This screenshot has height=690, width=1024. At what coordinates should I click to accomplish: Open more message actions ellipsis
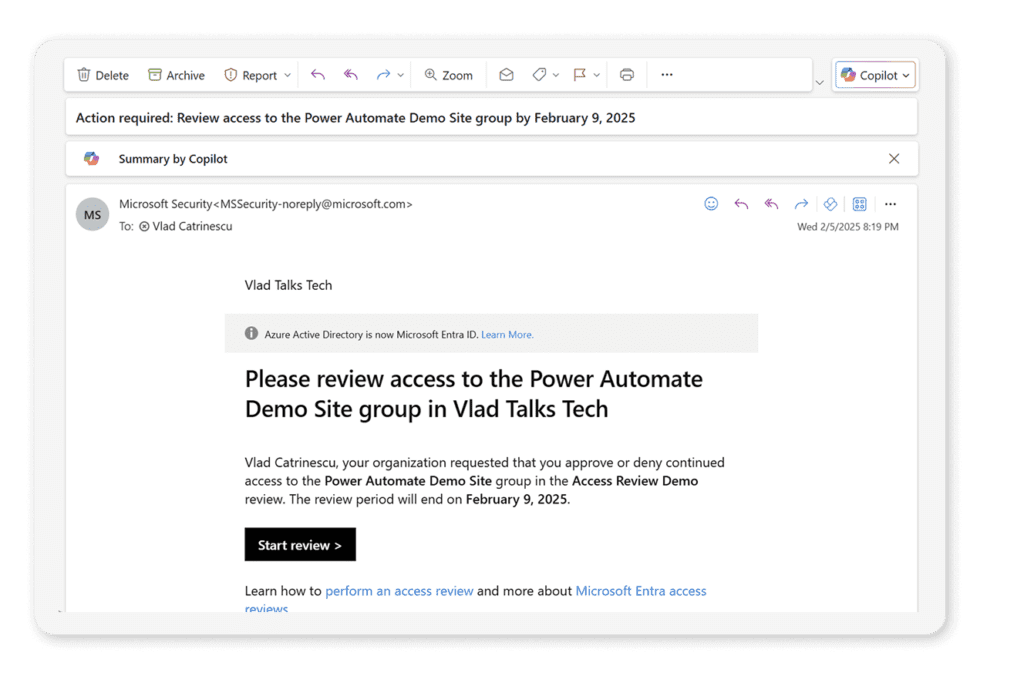[890, 204]
